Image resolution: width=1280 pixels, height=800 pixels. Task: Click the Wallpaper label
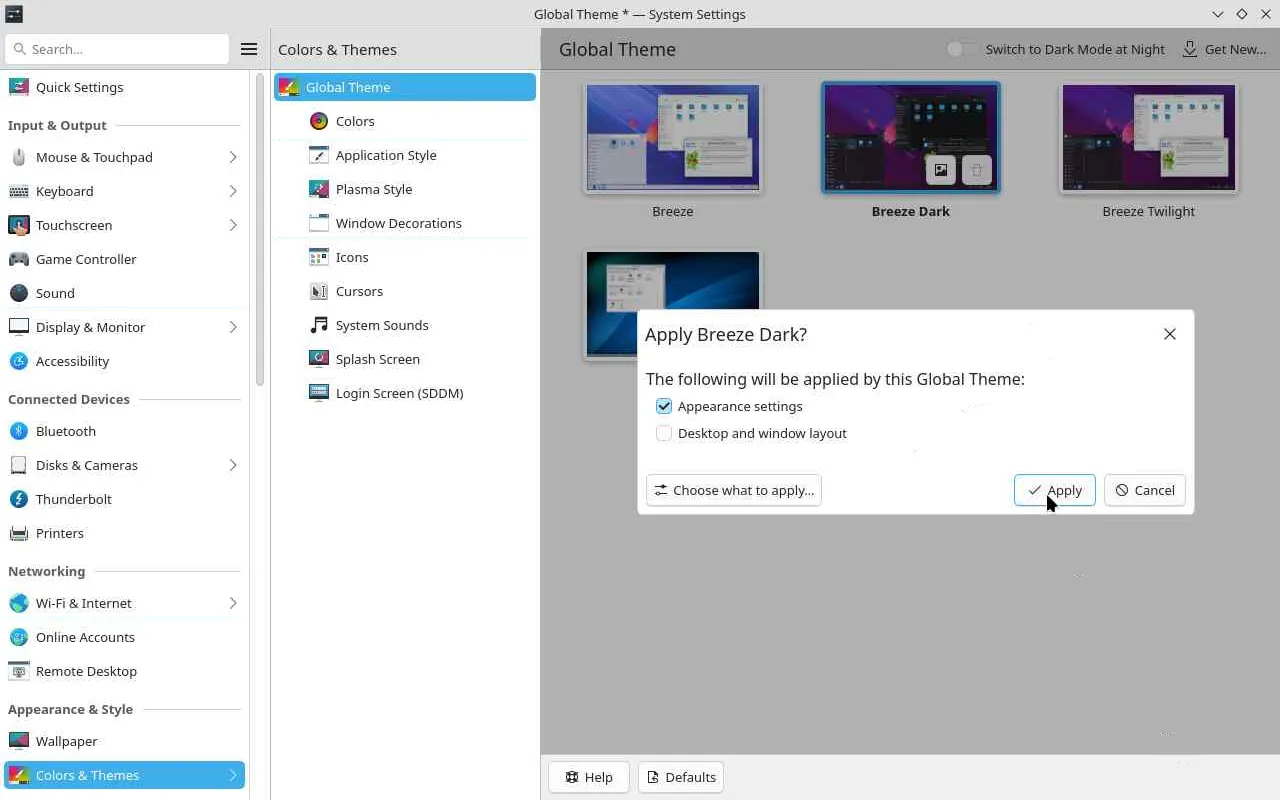[67, 741]
